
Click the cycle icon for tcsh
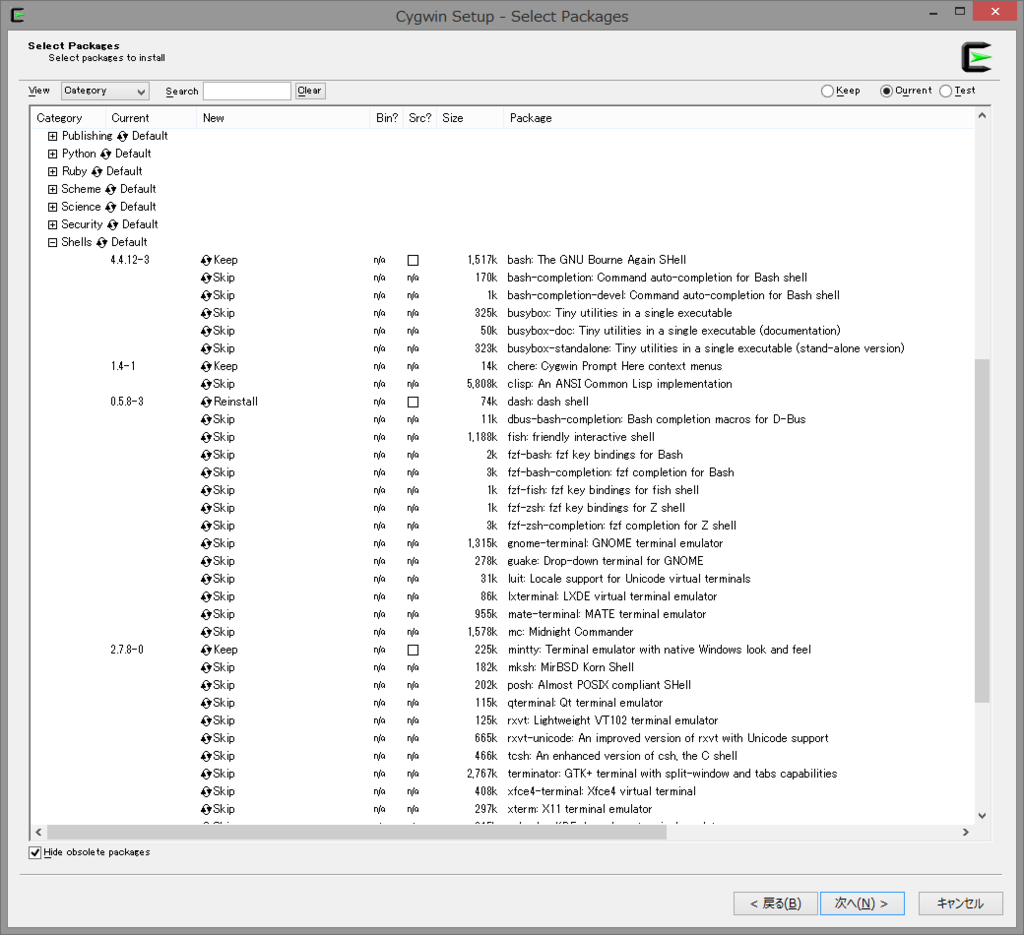point(206,756)
